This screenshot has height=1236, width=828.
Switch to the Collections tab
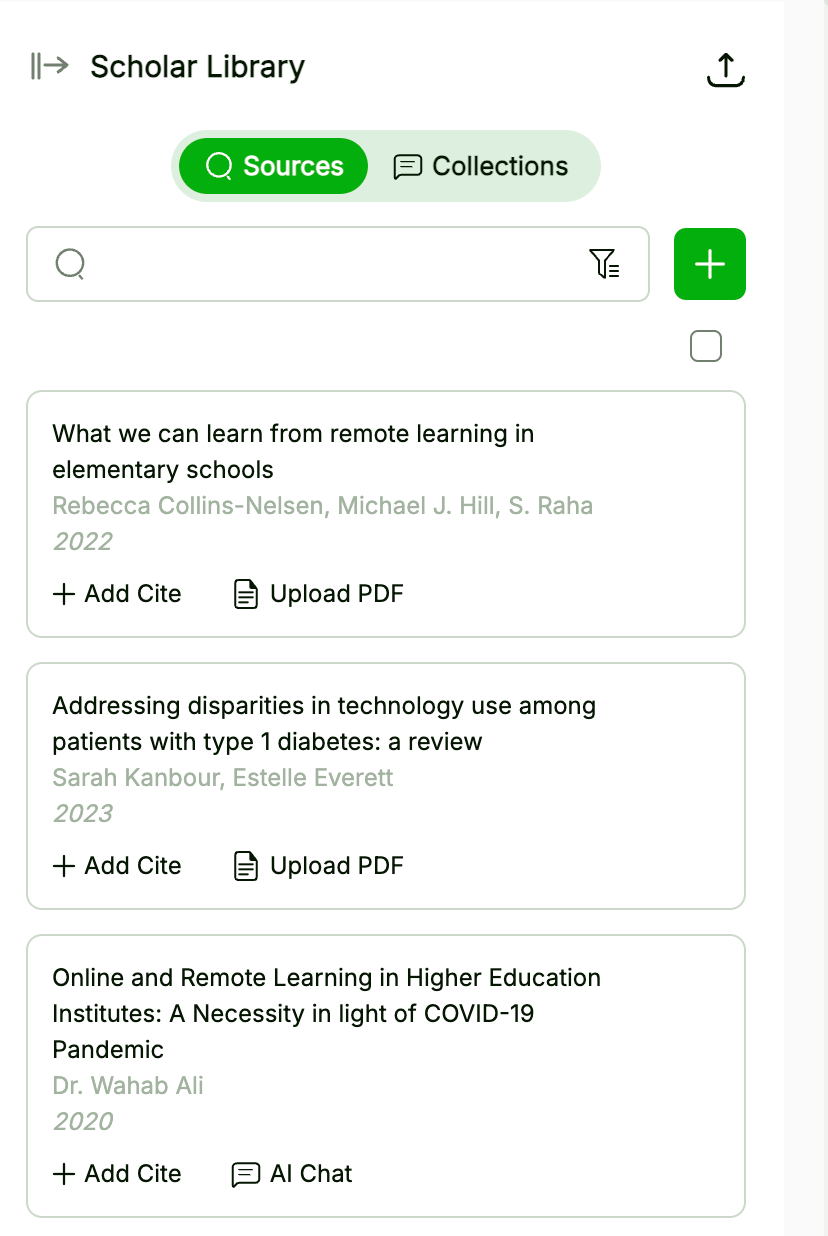click(x=481, y=166)
